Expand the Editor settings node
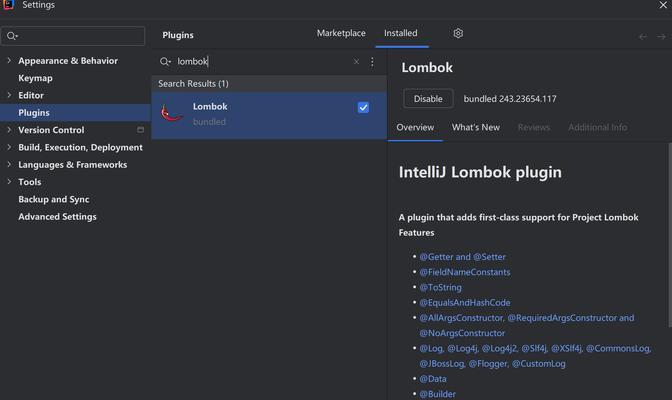 [9, 95]
